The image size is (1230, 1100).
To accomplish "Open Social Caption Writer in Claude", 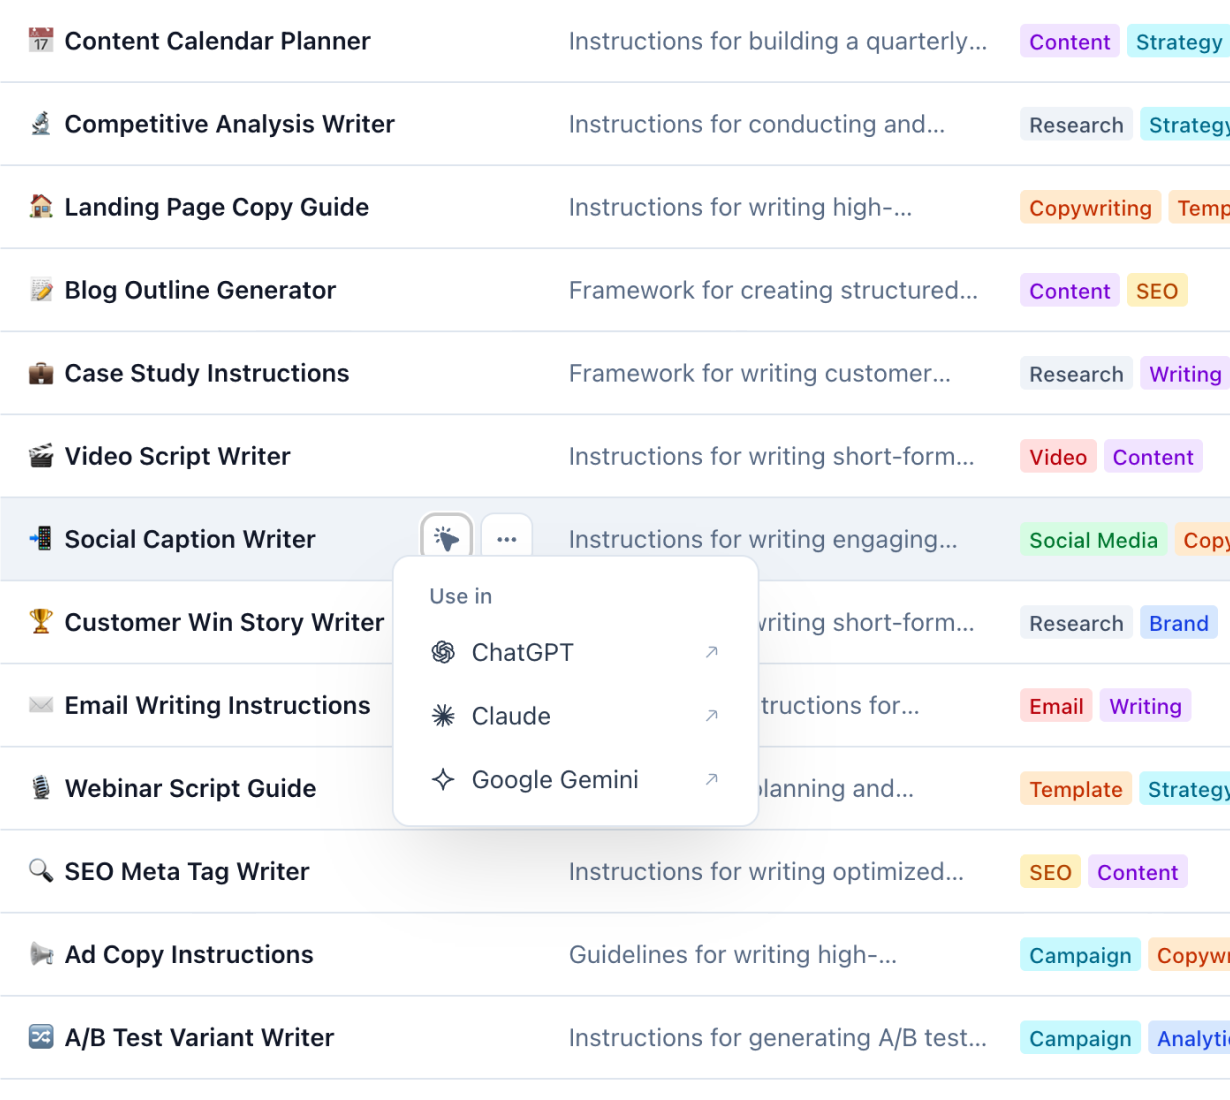I will point(511,716).
